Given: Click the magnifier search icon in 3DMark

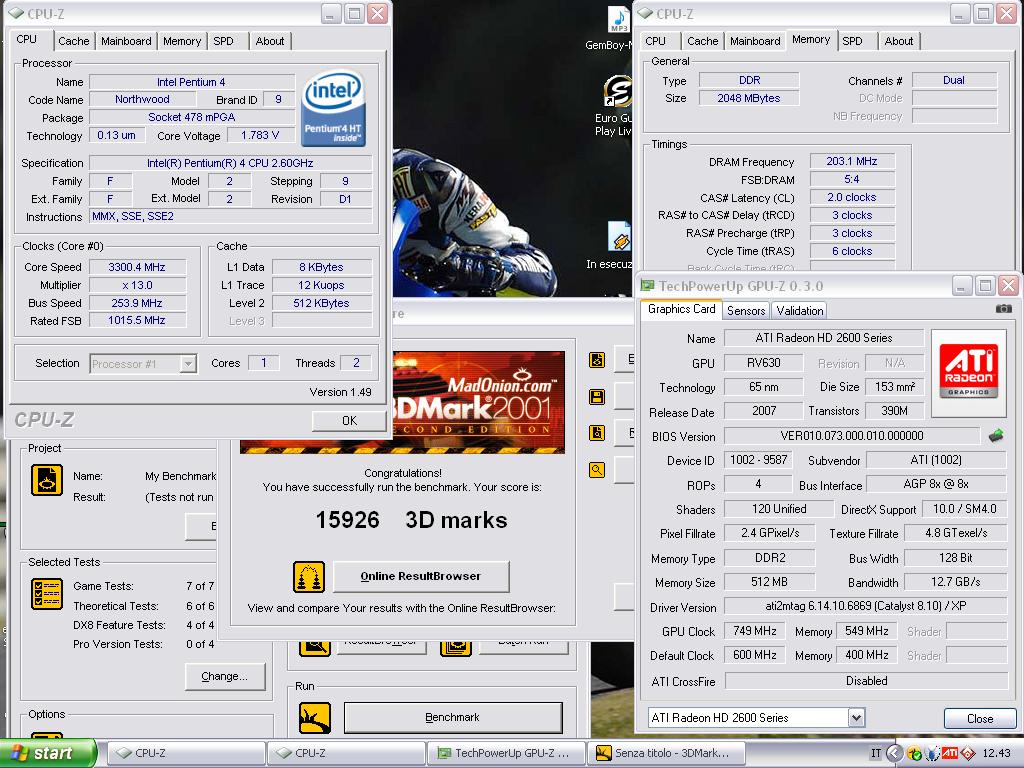Looking at the screenshot, I should coord(597,470).
